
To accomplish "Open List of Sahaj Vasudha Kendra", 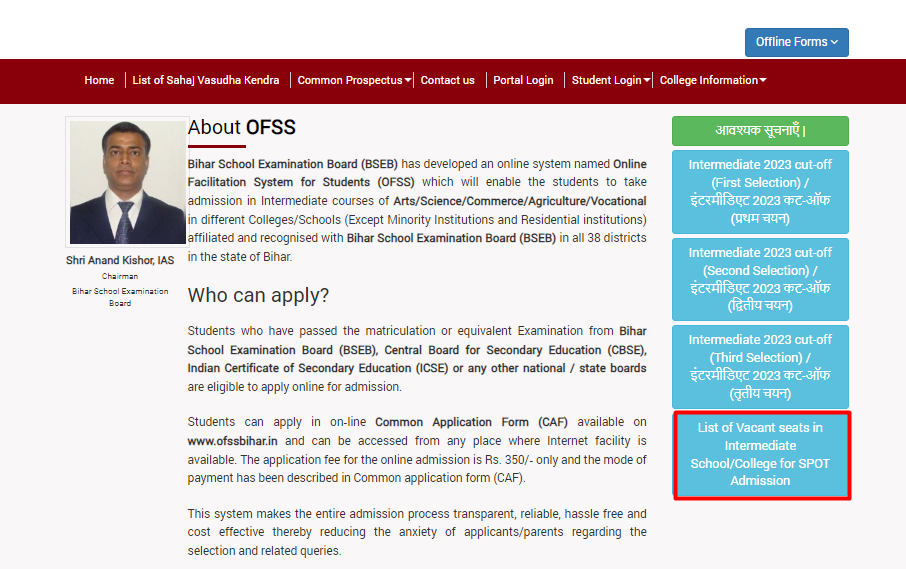I will [x=206, y=80].
